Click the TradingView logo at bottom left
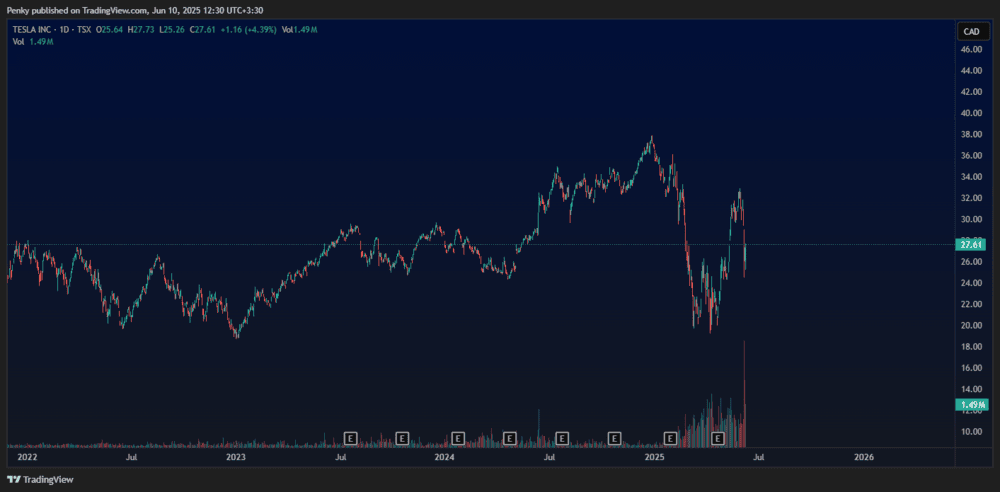 pos(40,479)
